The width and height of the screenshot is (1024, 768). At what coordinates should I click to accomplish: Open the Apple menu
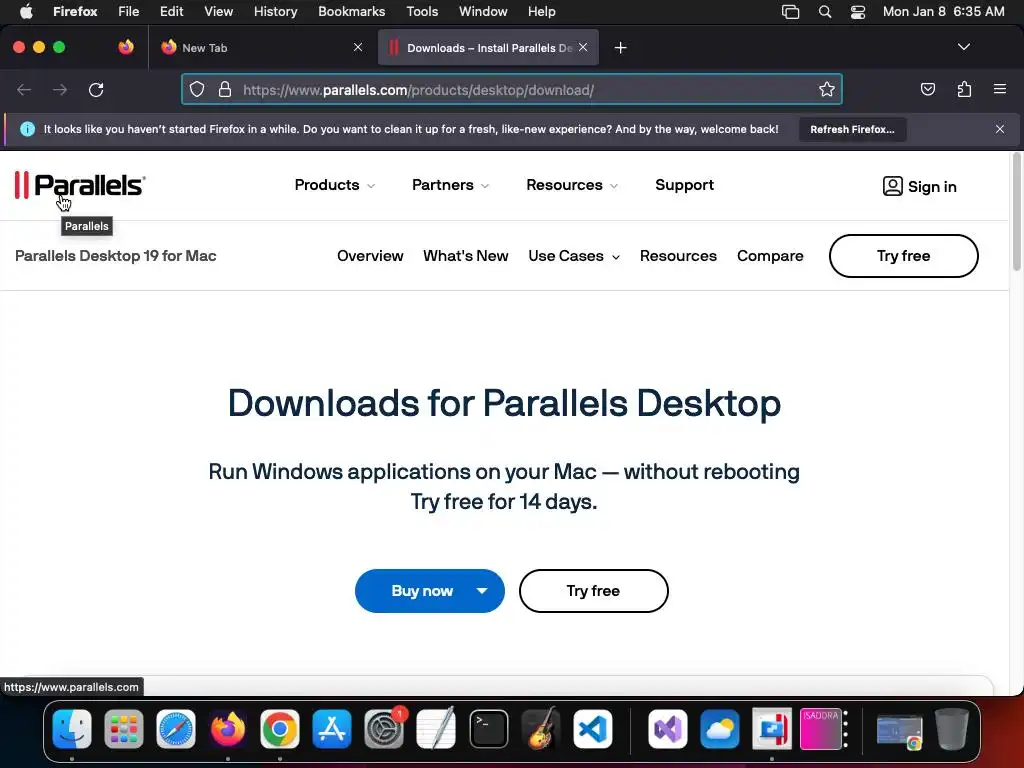point(26,12)
